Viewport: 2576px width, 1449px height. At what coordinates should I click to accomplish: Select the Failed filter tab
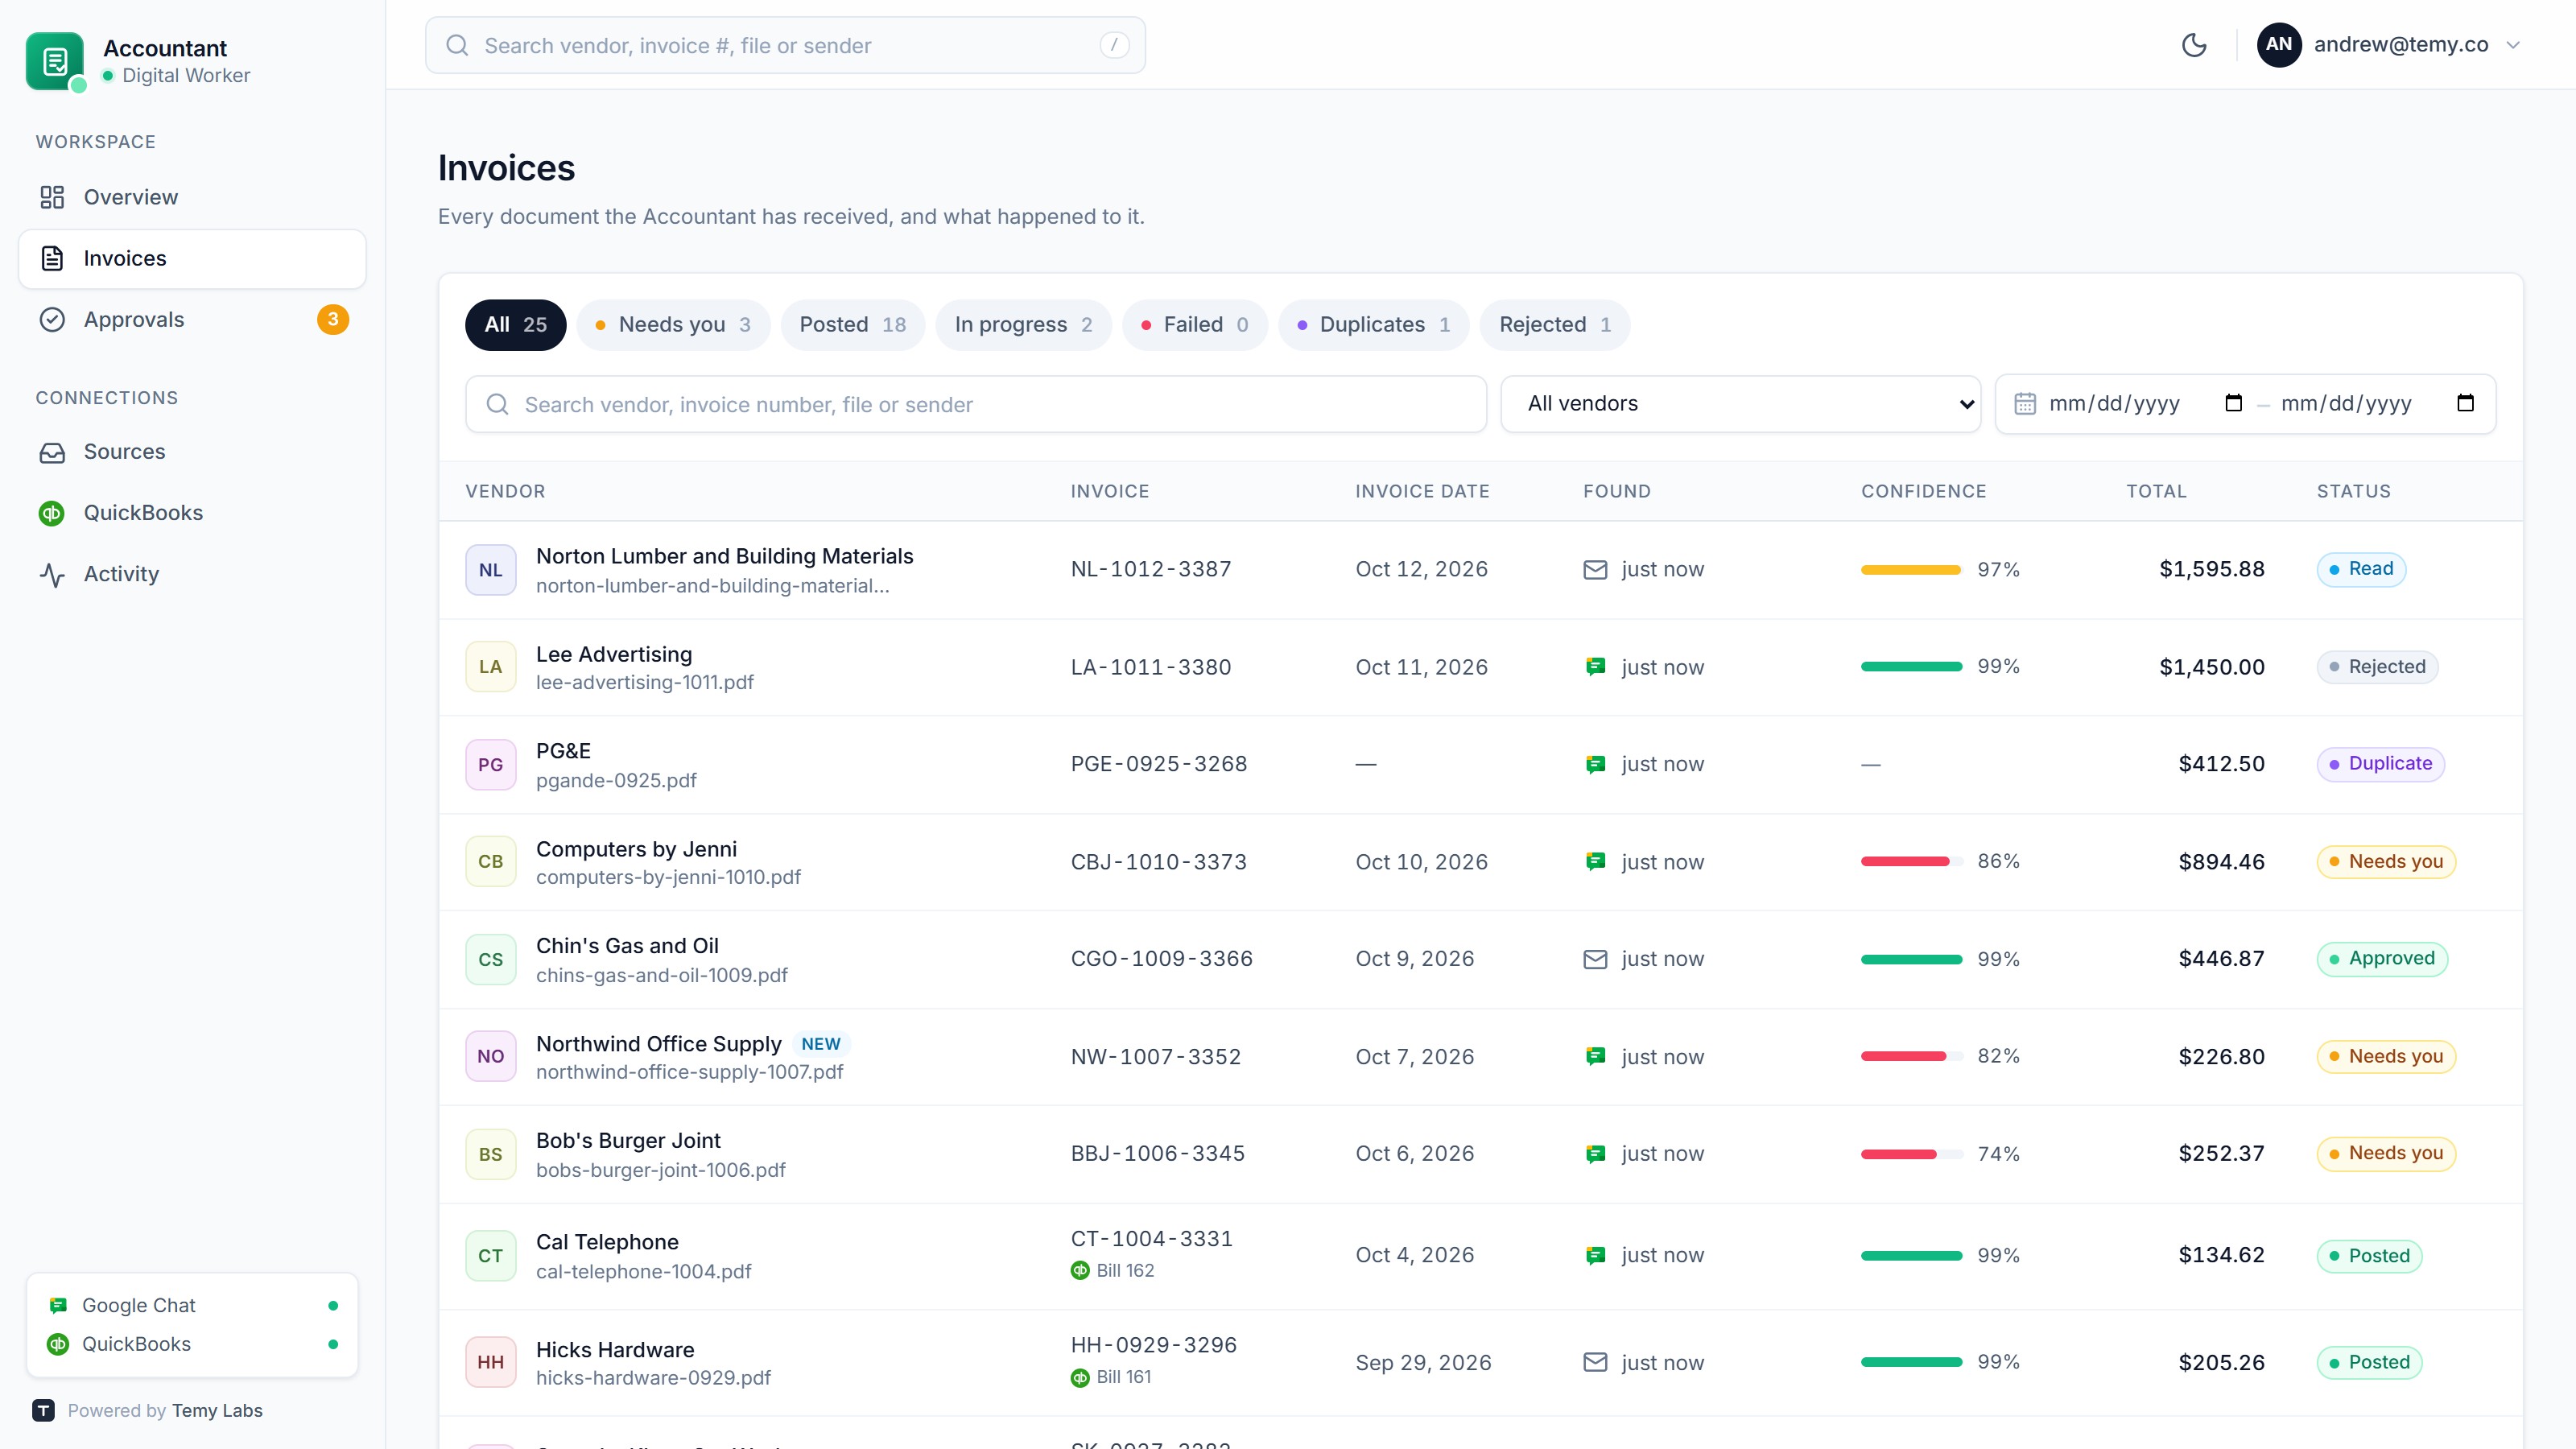click(x=1194, y=324)
